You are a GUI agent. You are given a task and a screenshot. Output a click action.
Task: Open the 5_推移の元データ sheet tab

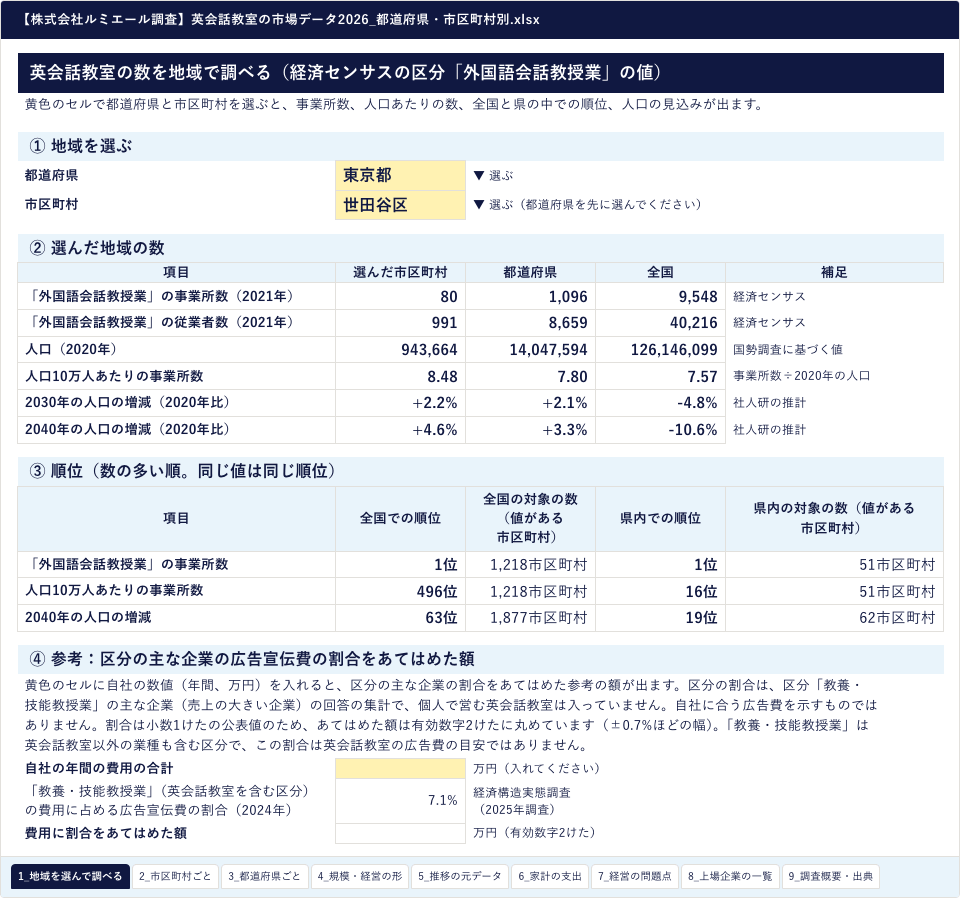pos(460,877)
